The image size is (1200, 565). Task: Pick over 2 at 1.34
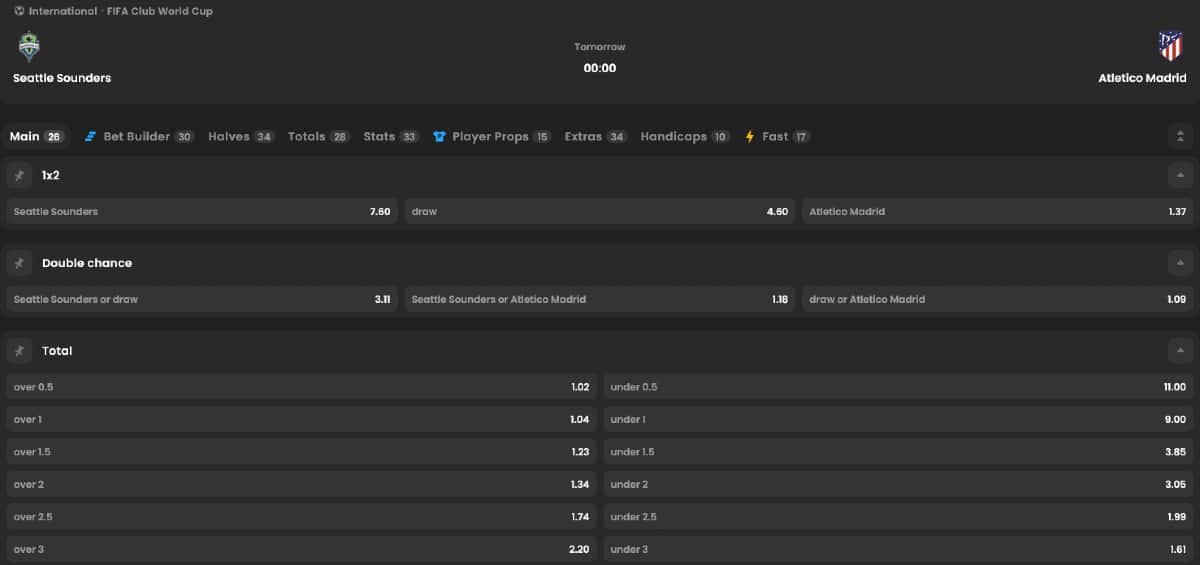301,484
